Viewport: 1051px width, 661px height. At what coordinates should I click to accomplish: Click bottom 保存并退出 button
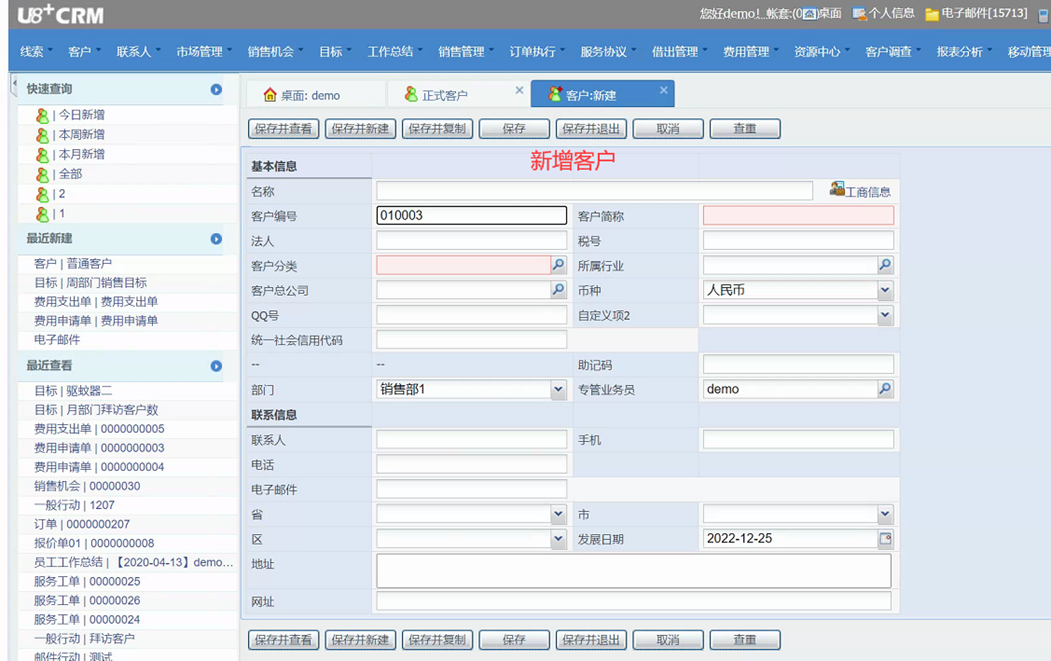click(591, 640)
